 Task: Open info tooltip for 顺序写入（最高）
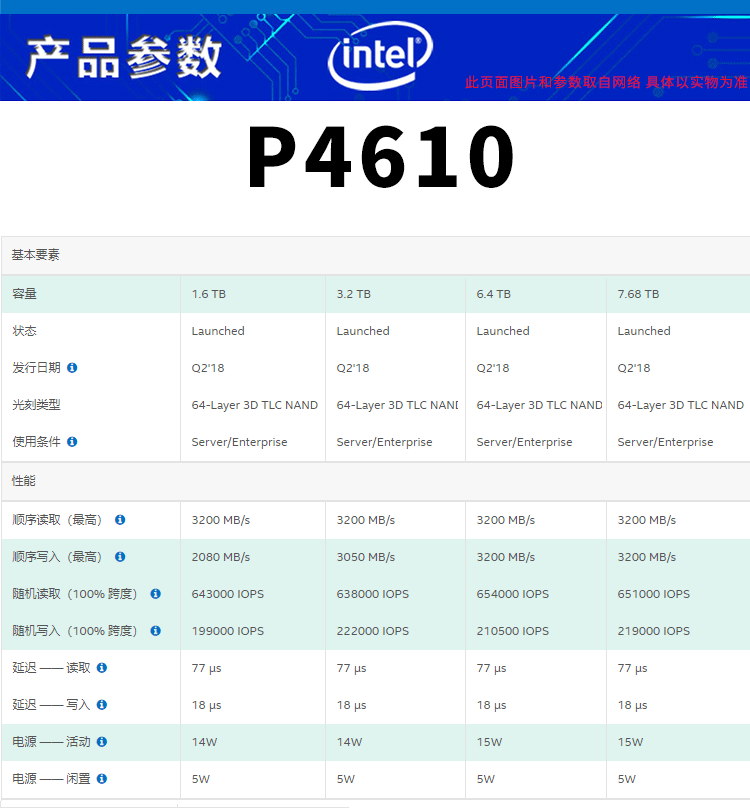point(120,557)
